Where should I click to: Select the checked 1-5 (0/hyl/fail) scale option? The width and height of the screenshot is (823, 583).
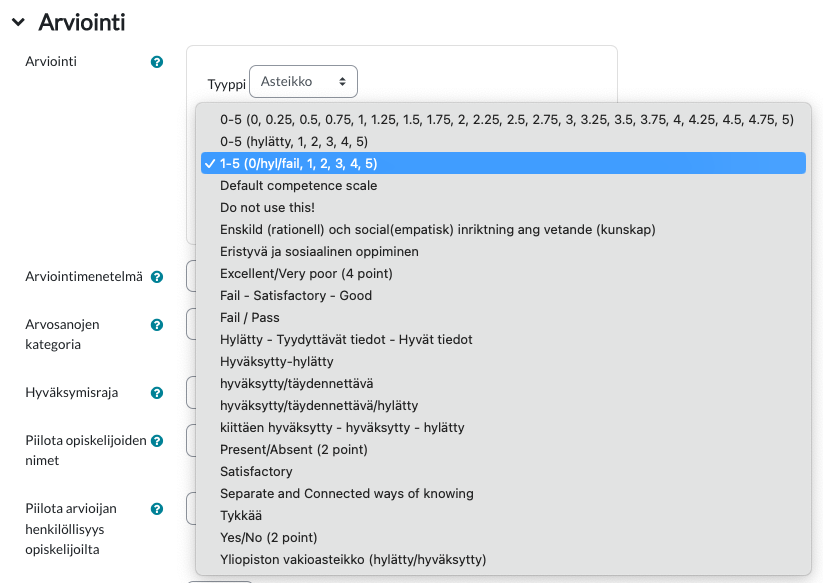pyautogui.click(x=503, y=163)
